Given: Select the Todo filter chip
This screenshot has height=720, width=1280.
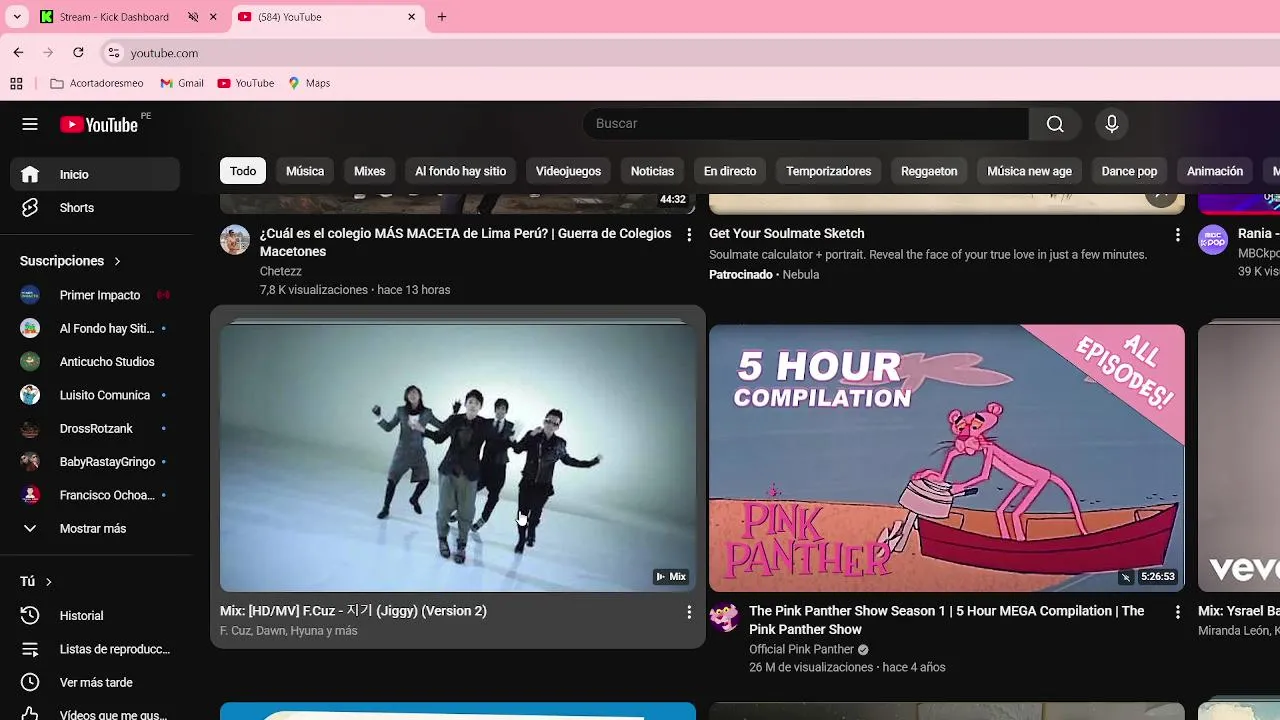Looking at the screenshot, I should tap(243, 171).
